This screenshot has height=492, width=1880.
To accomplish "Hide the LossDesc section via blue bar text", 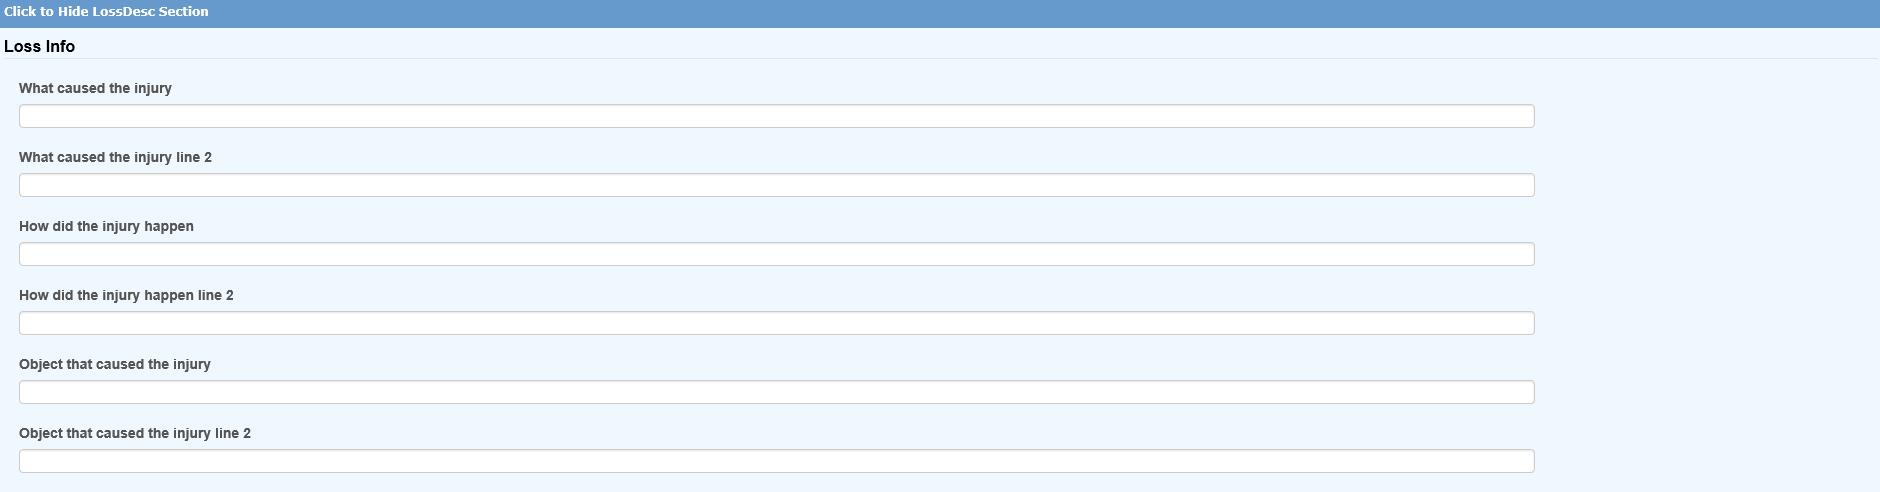I will [106, 12].
